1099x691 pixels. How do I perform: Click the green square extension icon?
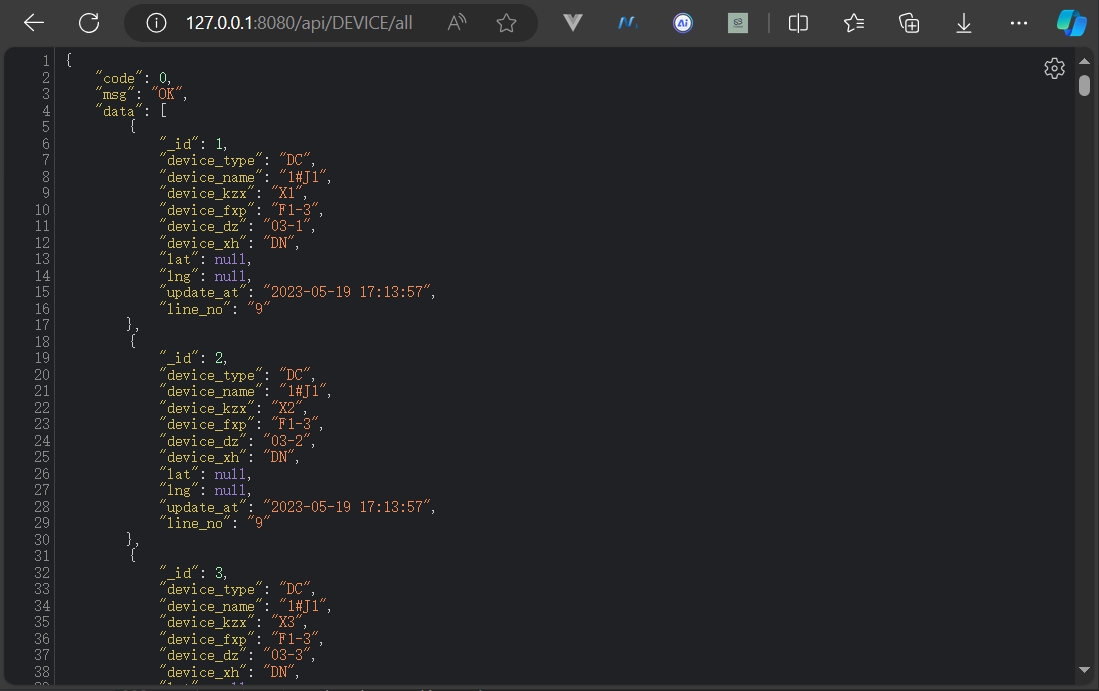point(738,23)
